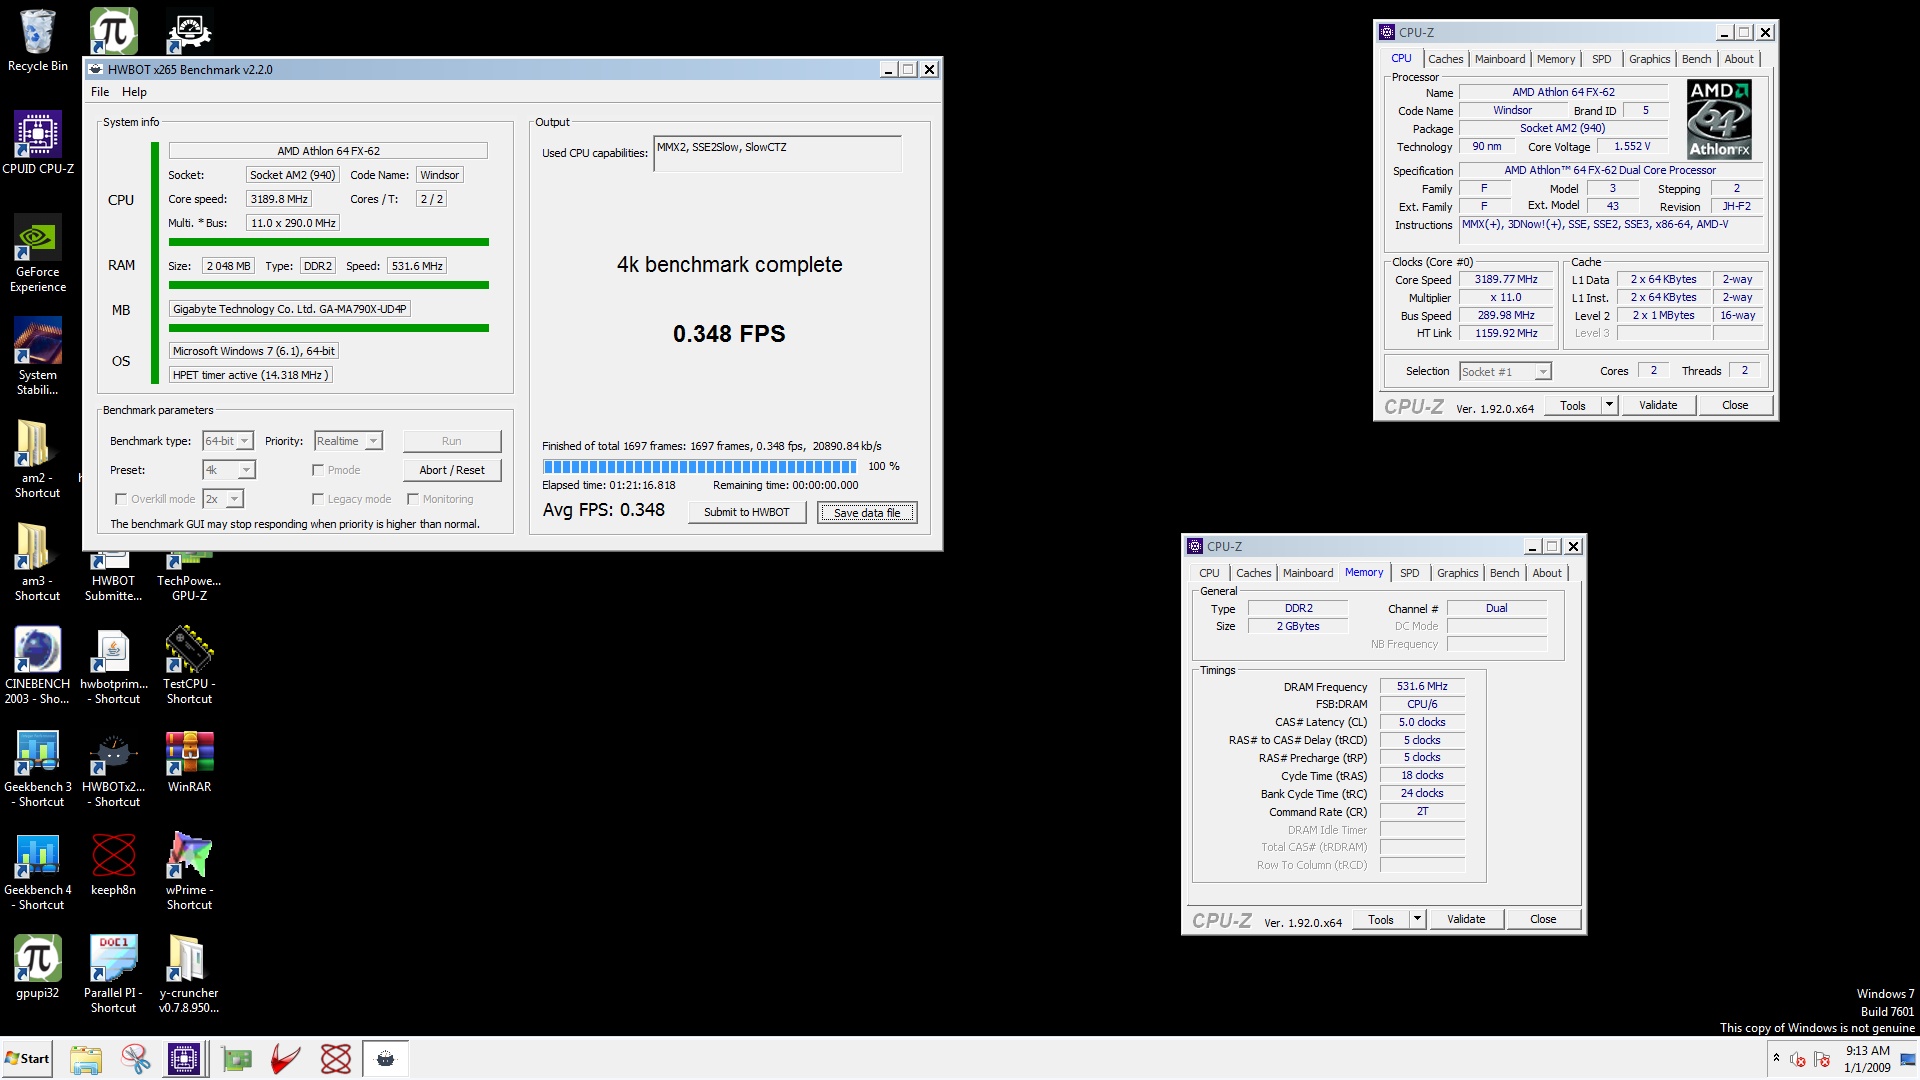Select Graphics tab in upper CPU-Z
This screenshot has height=1080, width=1920.
coord(1649,59)
